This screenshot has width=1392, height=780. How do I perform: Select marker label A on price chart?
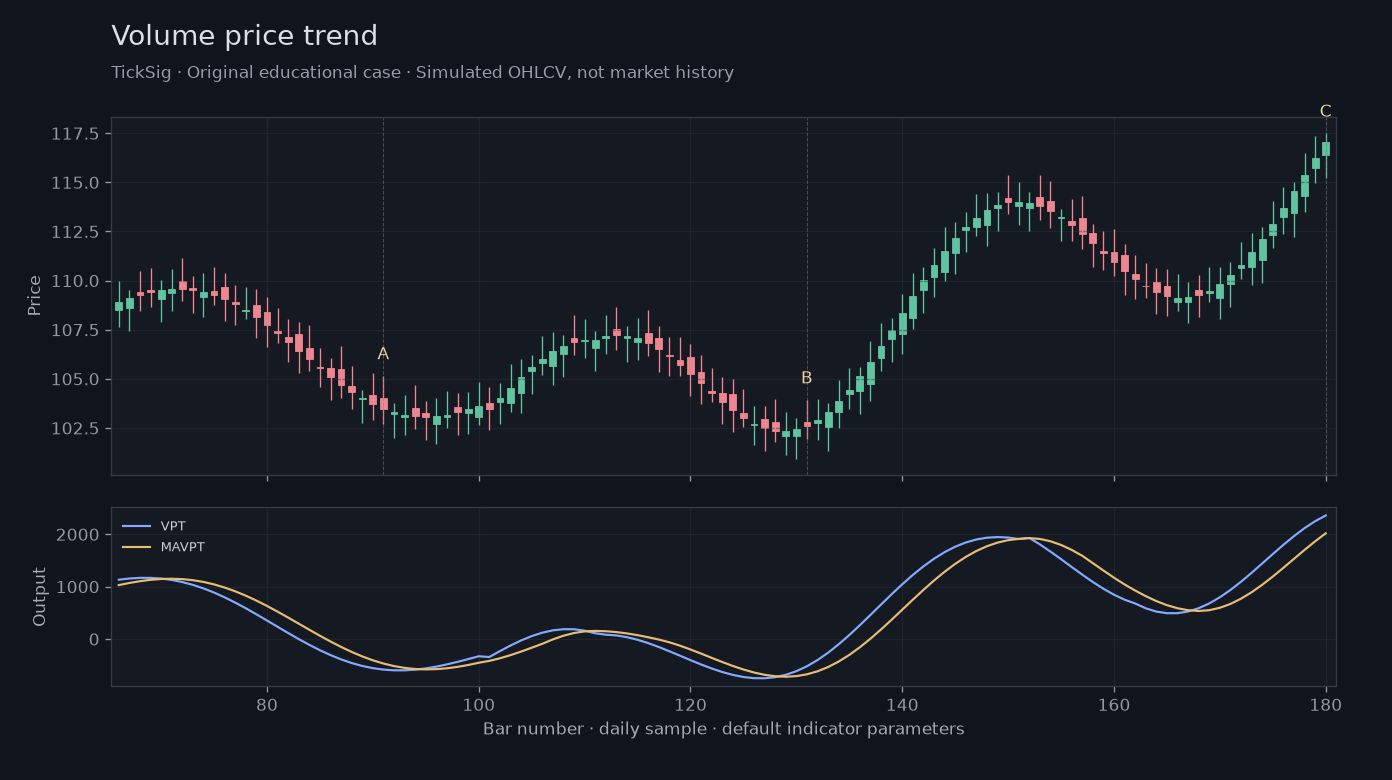point(383,354)
